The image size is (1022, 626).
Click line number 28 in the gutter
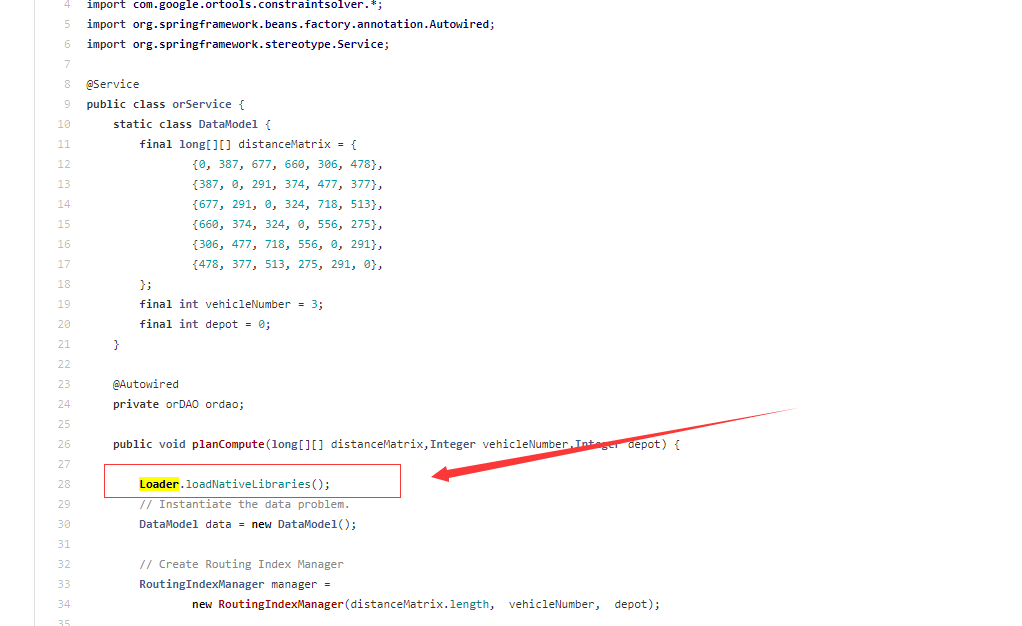(63, 484)
